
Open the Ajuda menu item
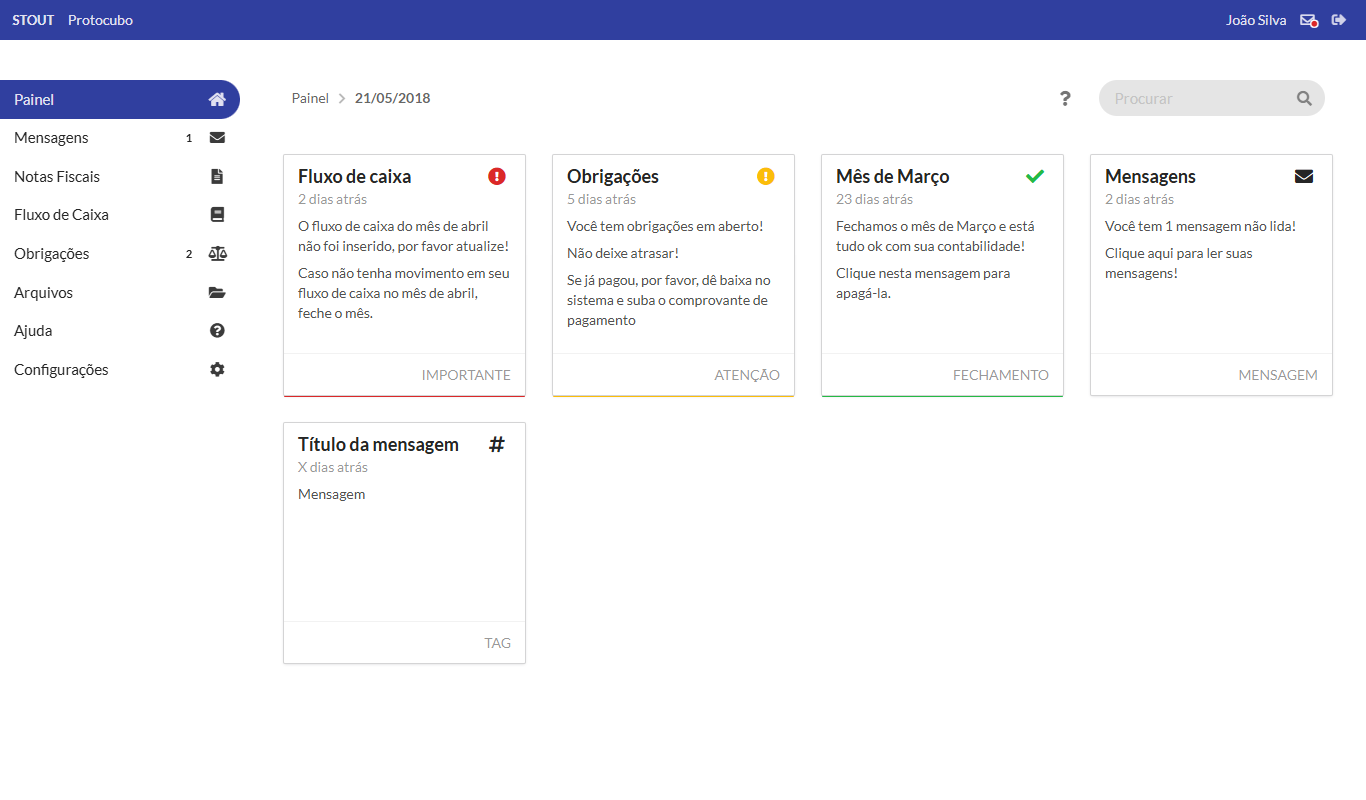point(33,331)
